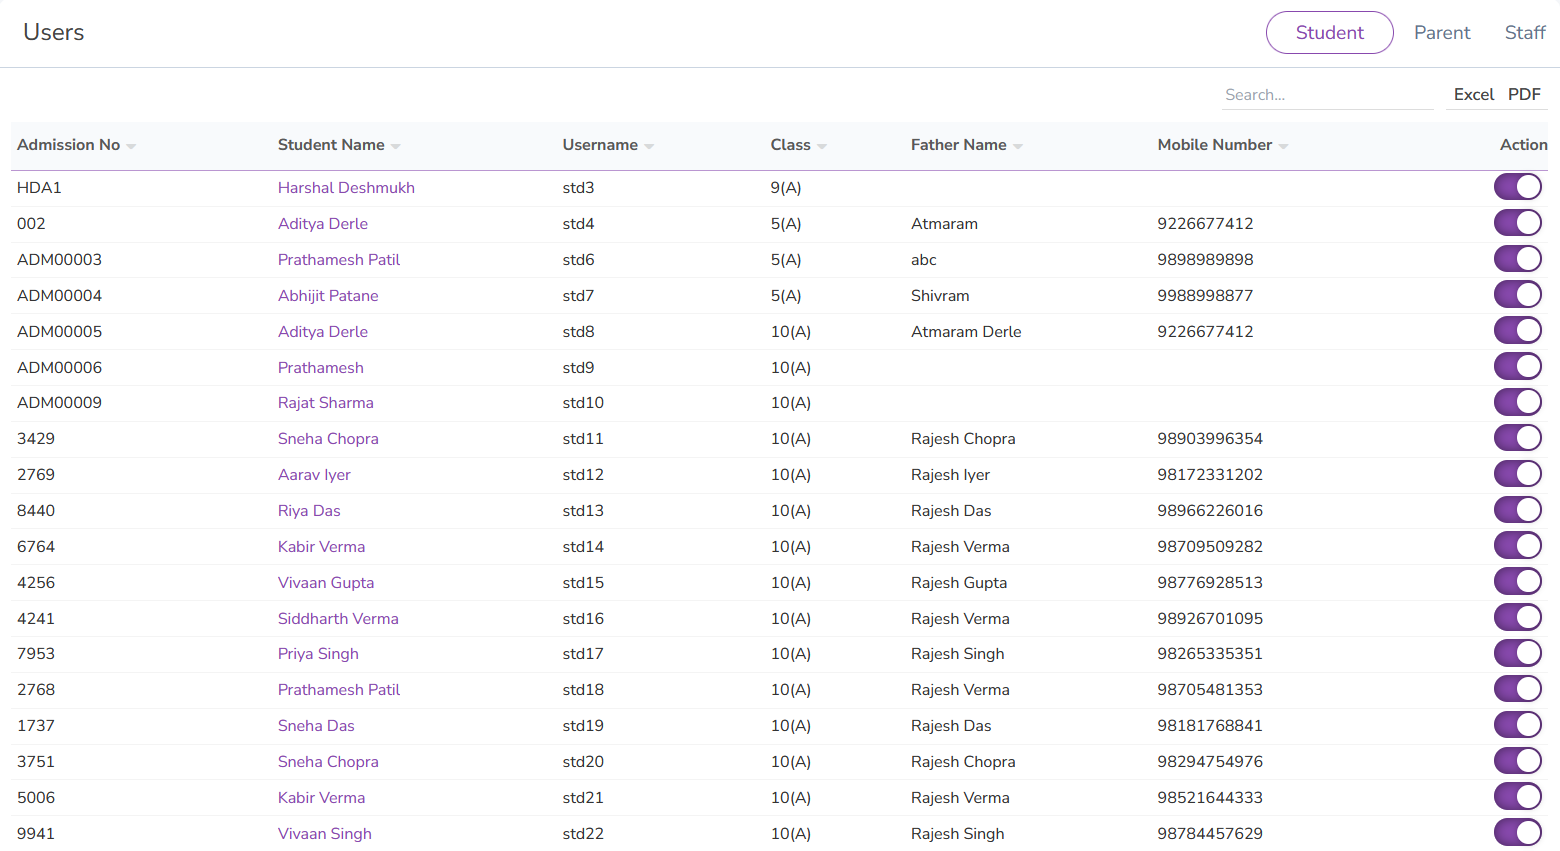Switch off the toggle for Priya Singh
Screen dimensions: 1560x851
[1517, 653]
